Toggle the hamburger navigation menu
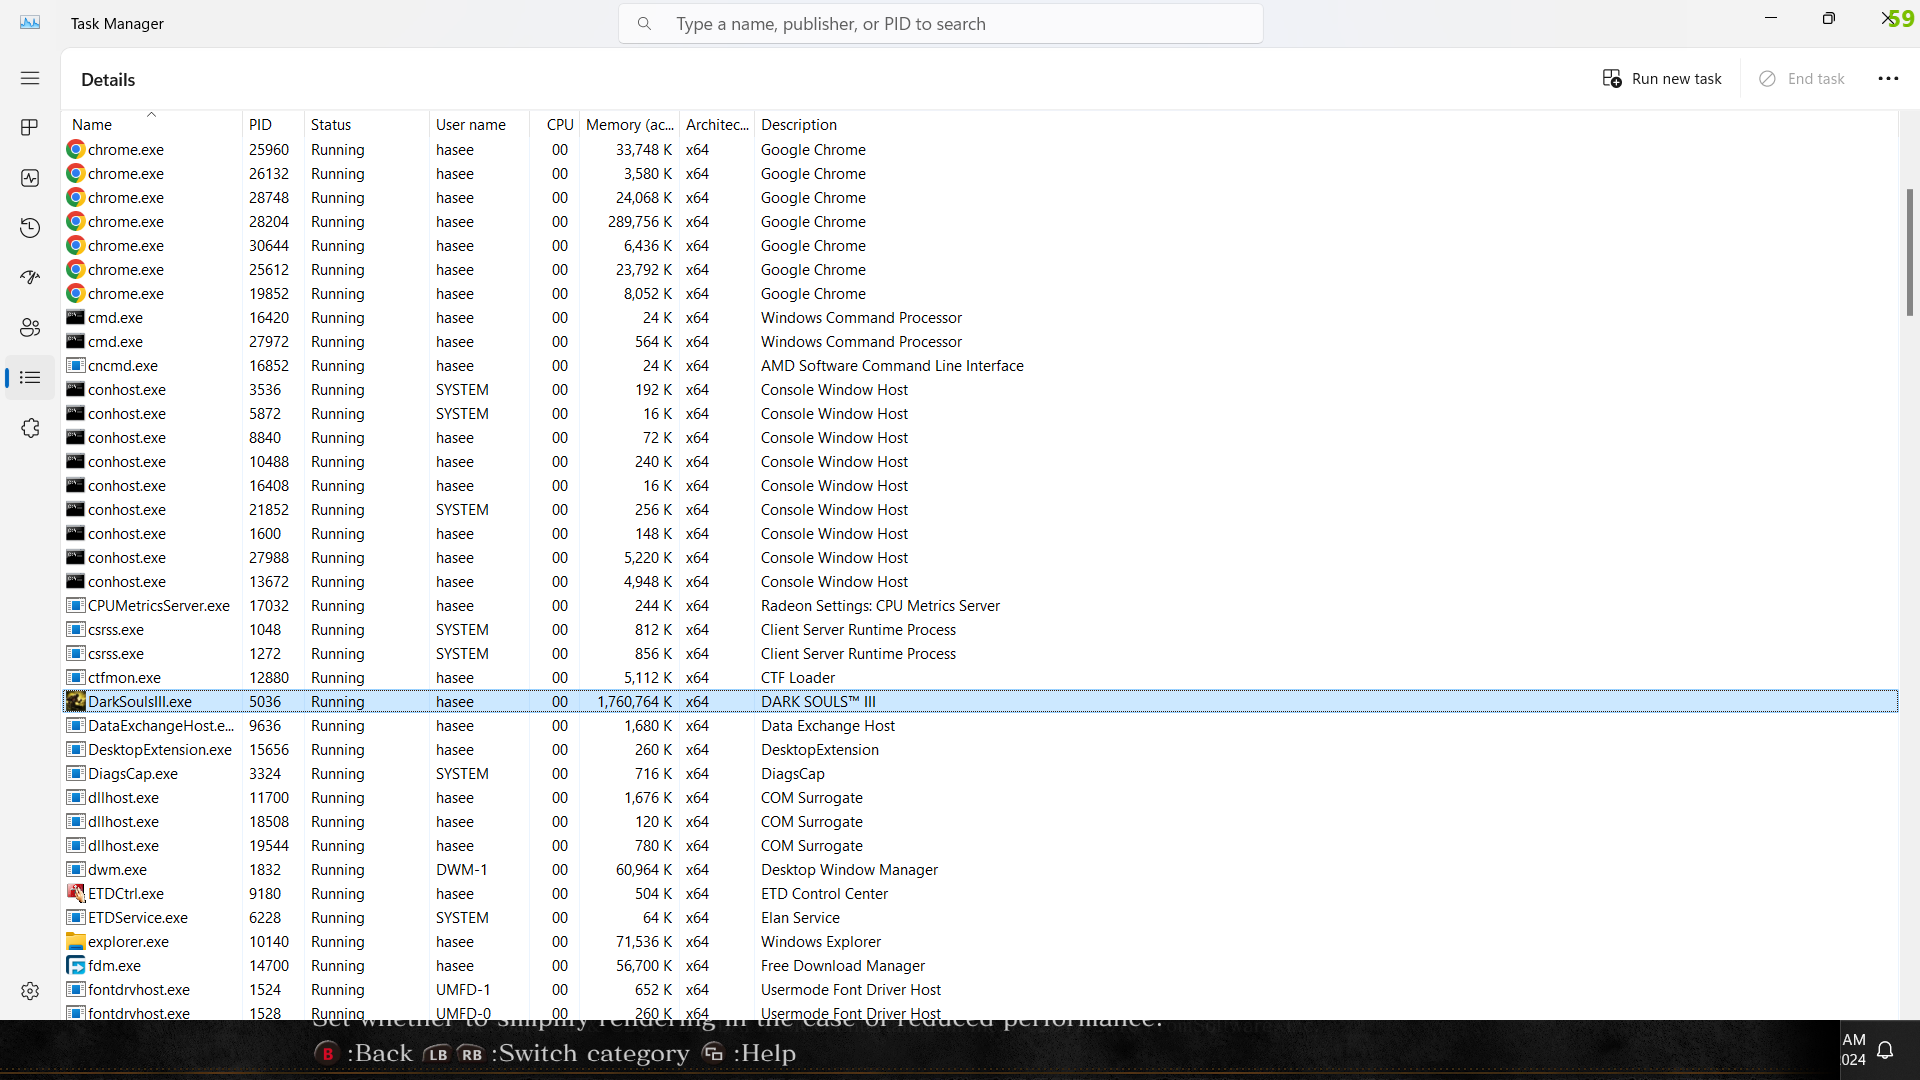 pyautogui.click(x=30, y=78)
